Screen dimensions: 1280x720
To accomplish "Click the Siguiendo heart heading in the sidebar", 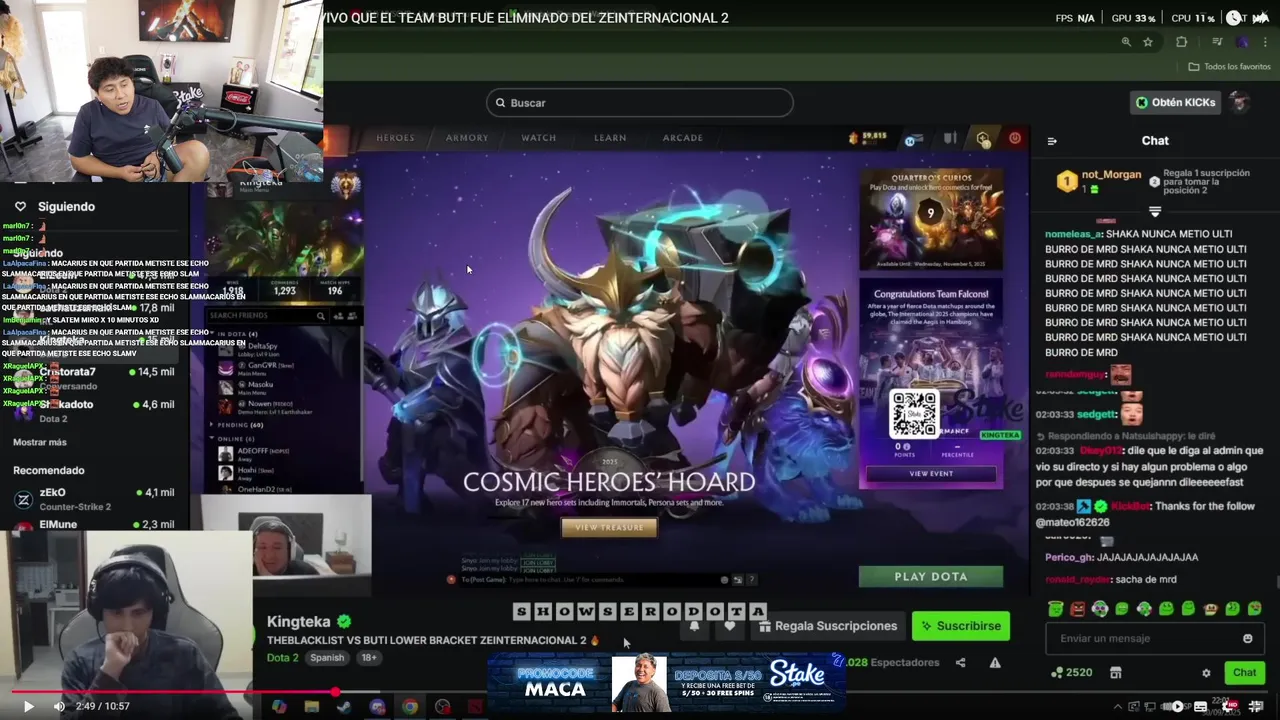I will tap(56, 206).
